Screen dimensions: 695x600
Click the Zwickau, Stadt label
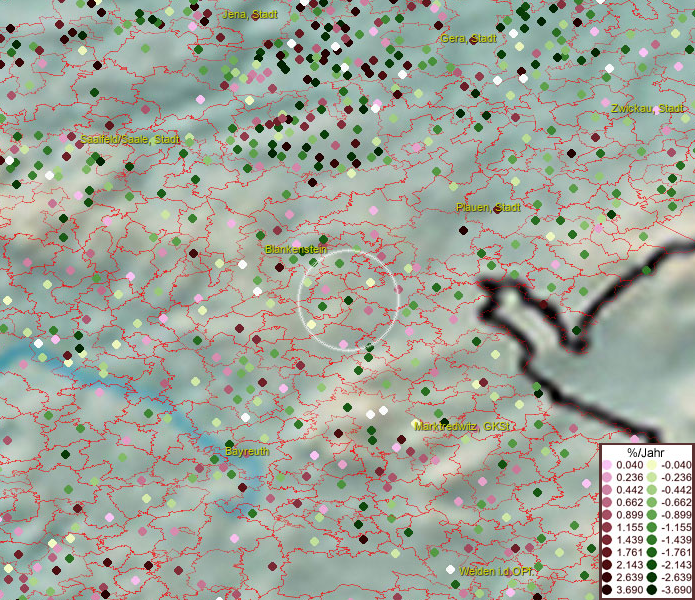(x=647, y=107)
